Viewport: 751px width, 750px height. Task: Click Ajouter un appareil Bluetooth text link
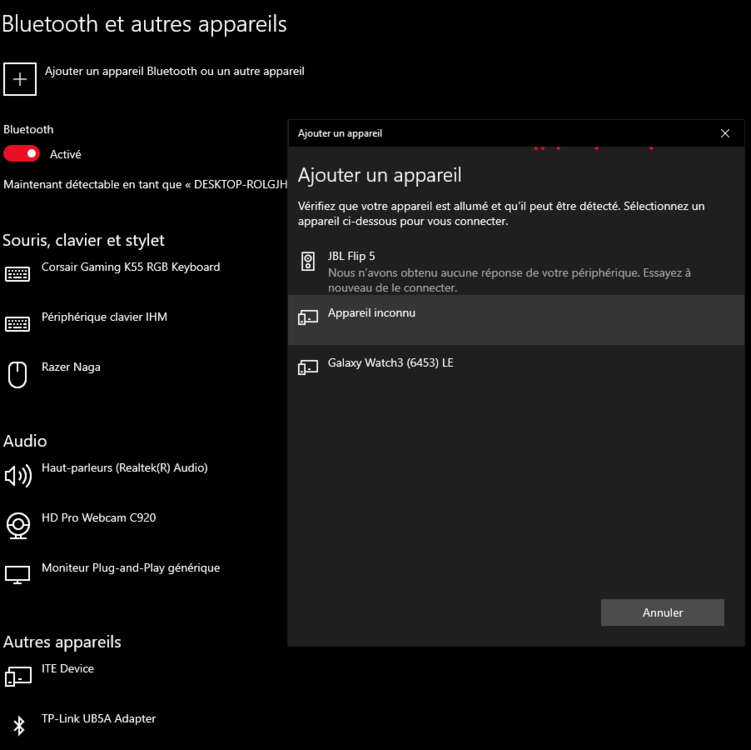(174, 71)
